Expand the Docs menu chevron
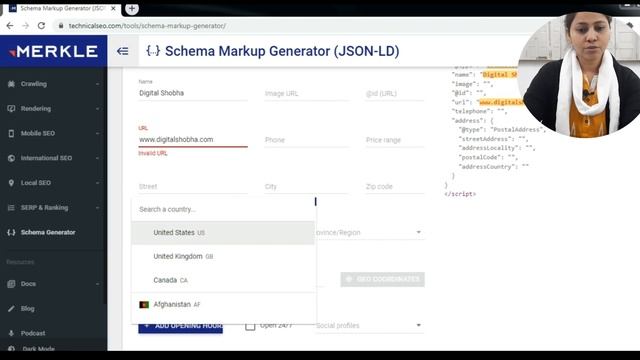 tap(98, 284)
